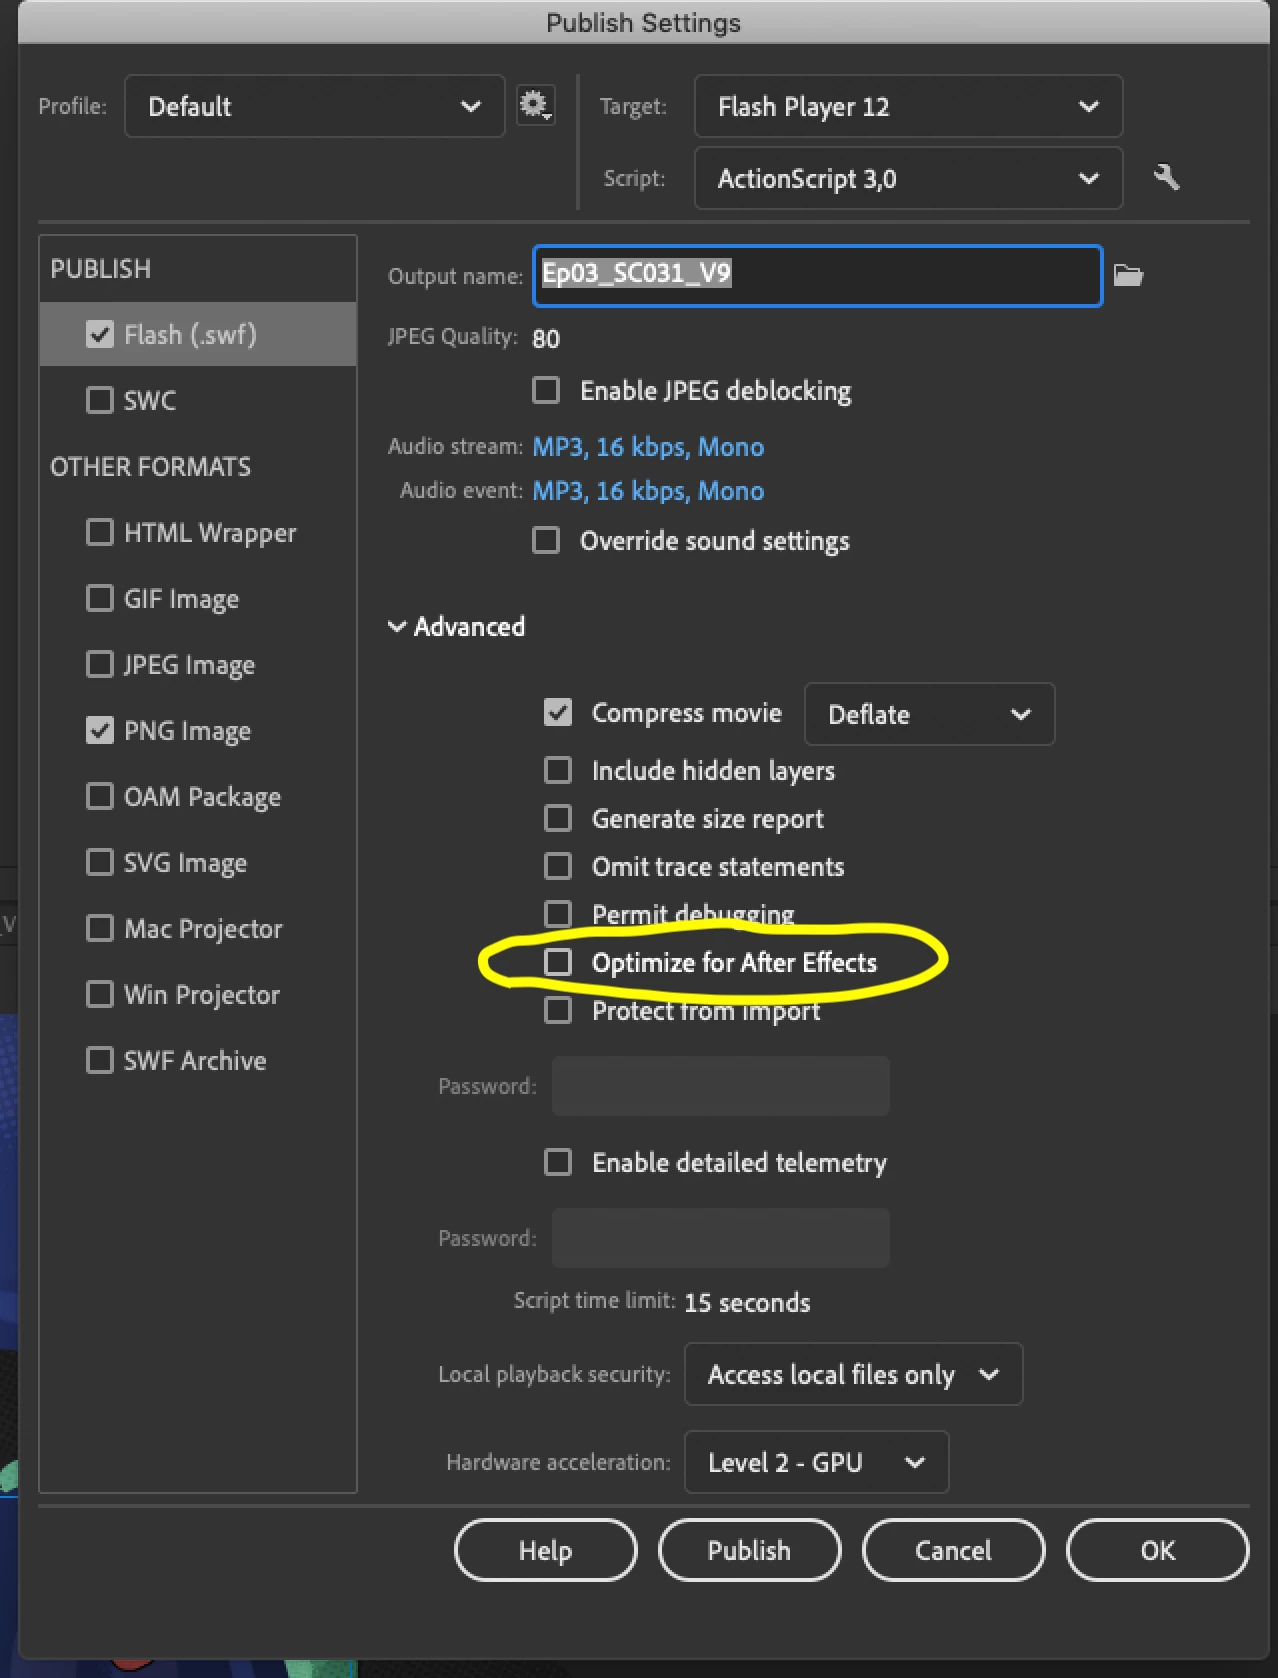The width and height of the screenshot is (1278, 1678).
Task: Select the SWF Archive format entry
Action: point(194,1060)
